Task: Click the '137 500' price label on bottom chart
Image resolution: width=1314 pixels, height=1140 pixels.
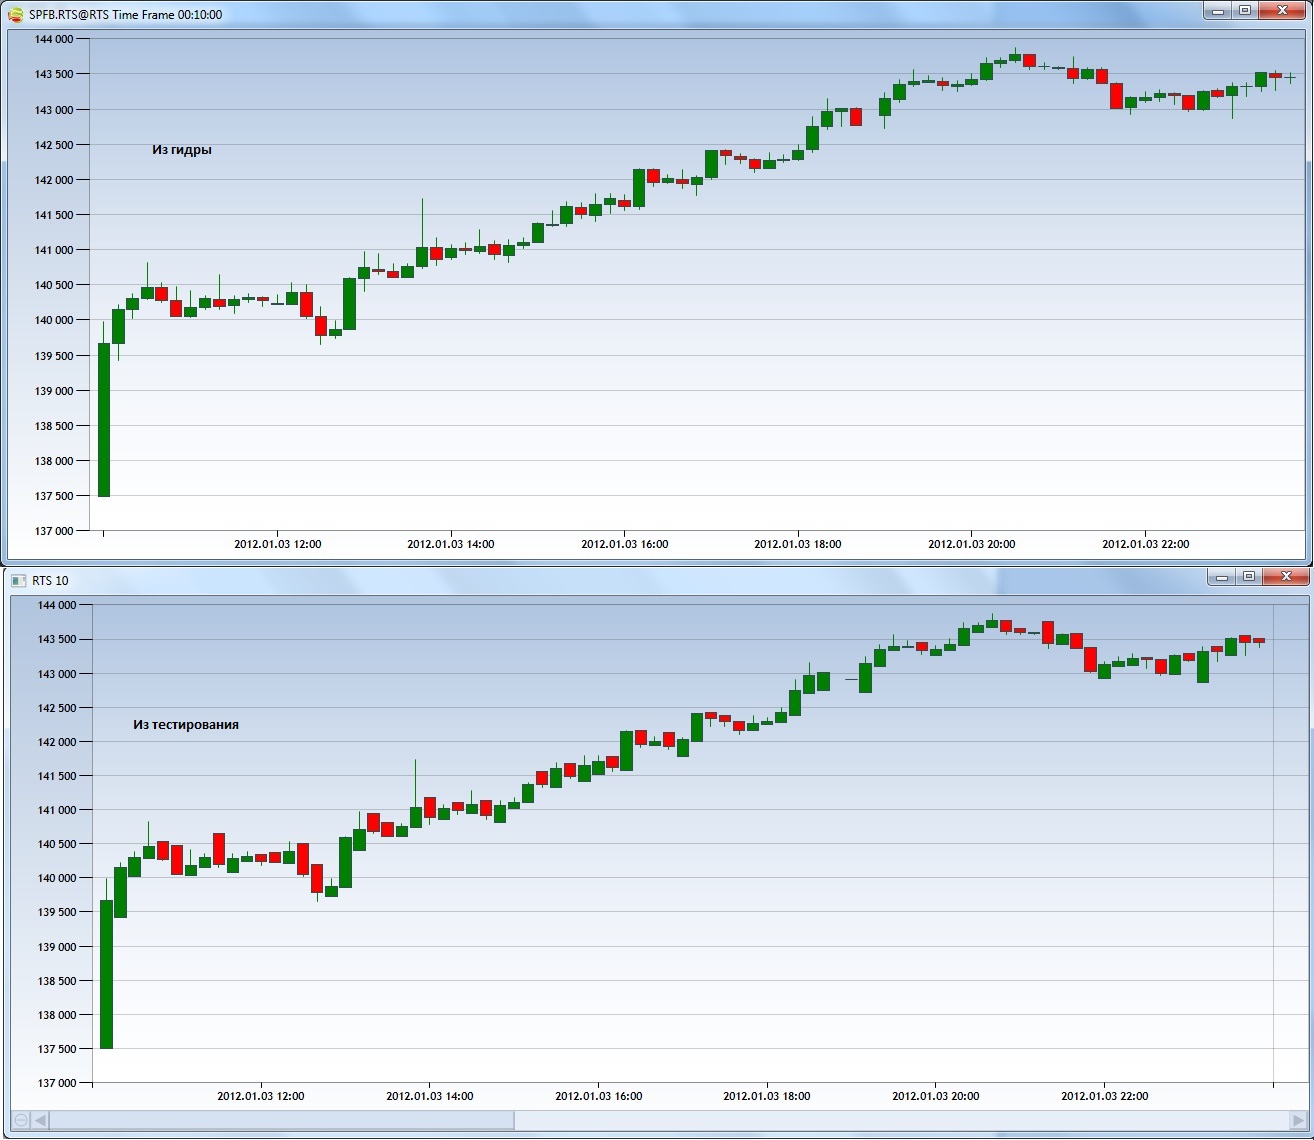Action: tap(57, 1049)
